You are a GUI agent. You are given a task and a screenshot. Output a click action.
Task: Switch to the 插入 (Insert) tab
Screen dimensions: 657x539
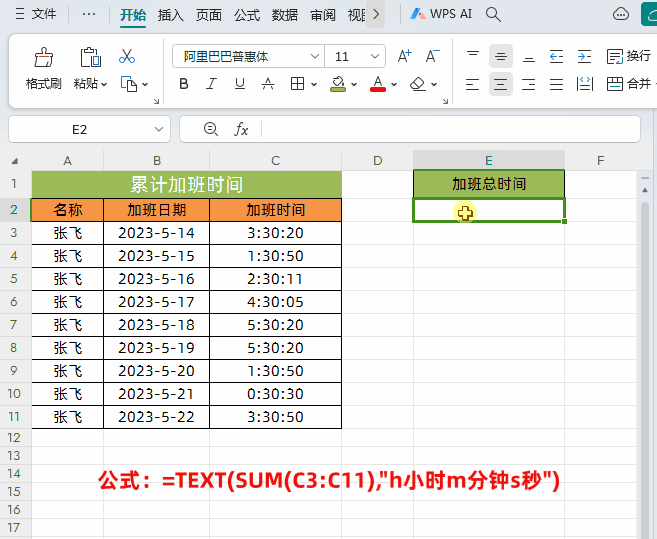click(171, 15)
